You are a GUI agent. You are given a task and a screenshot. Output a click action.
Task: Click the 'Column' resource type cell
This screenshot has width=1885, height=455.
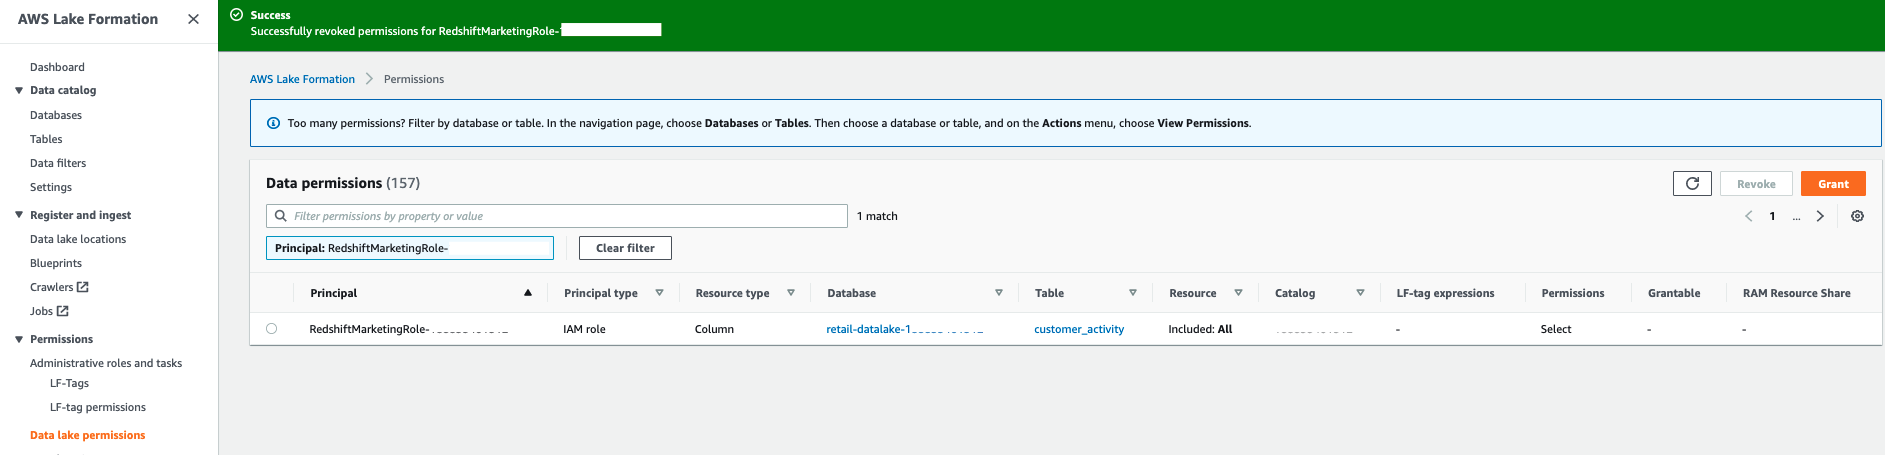point(714,329)
